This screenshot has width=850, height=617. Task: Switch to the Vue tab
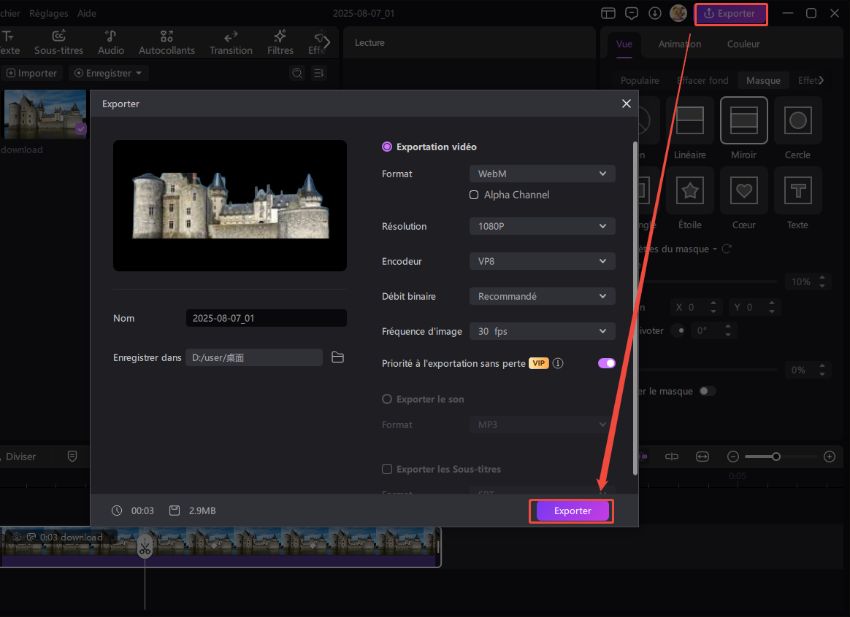click(x=624, y=44)
